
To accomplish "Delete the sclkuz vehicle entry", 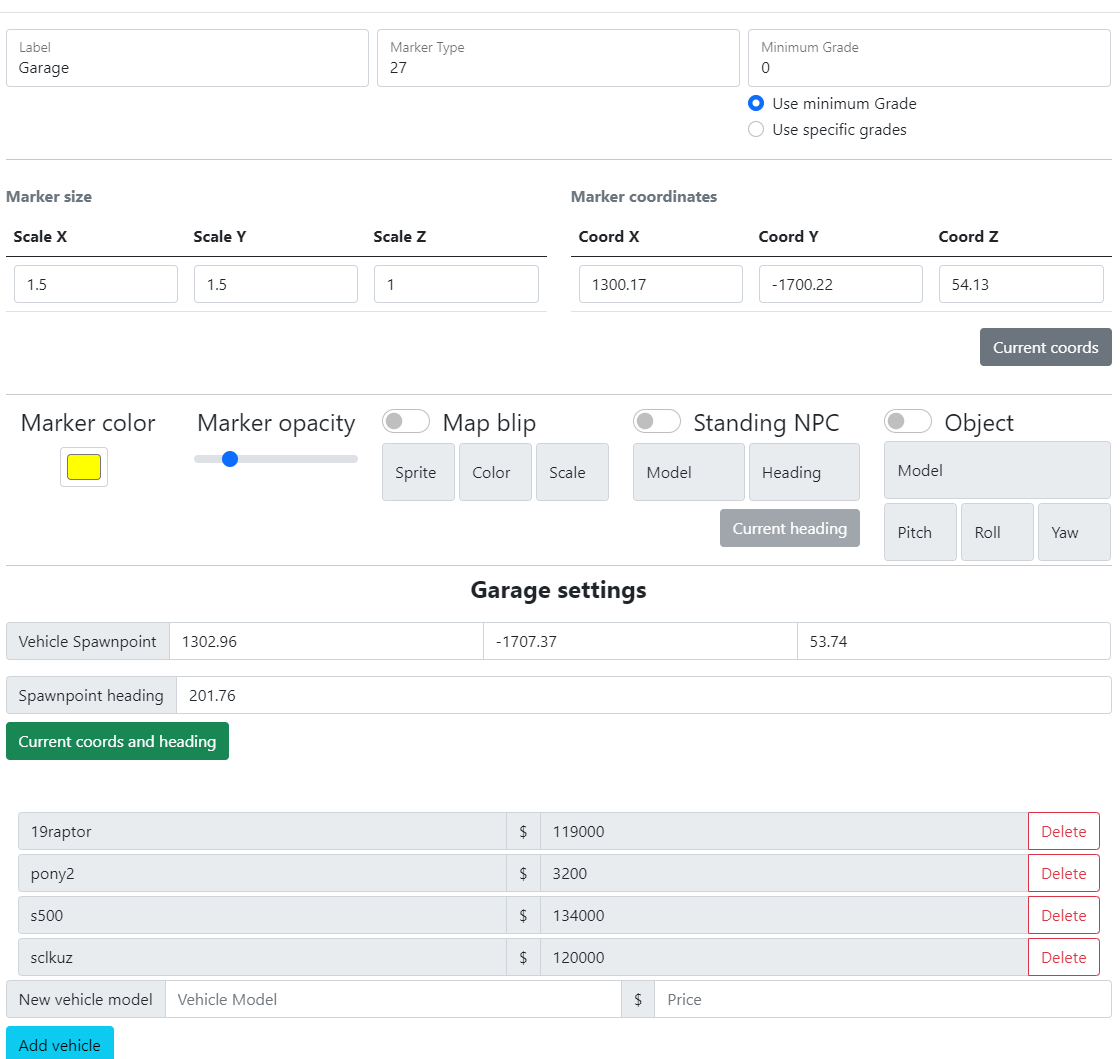I will pyautogui.click(x=1063, y=957).
